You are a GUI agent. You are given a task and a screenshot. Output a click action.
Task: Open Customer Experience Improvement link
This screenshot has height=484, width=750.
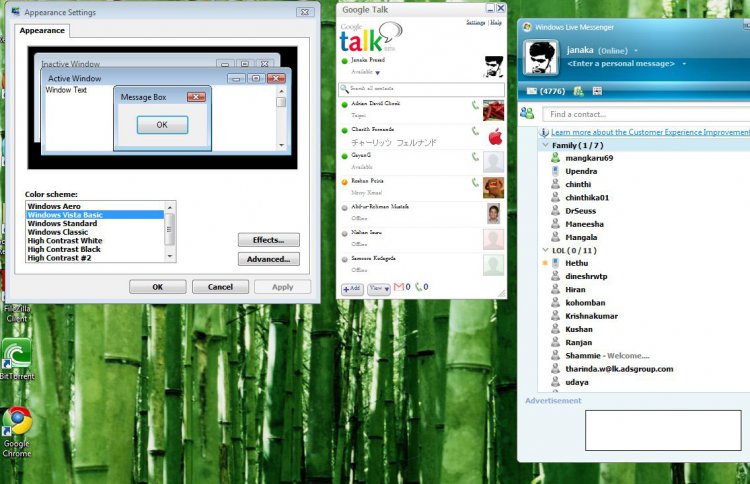pos(650,132)
